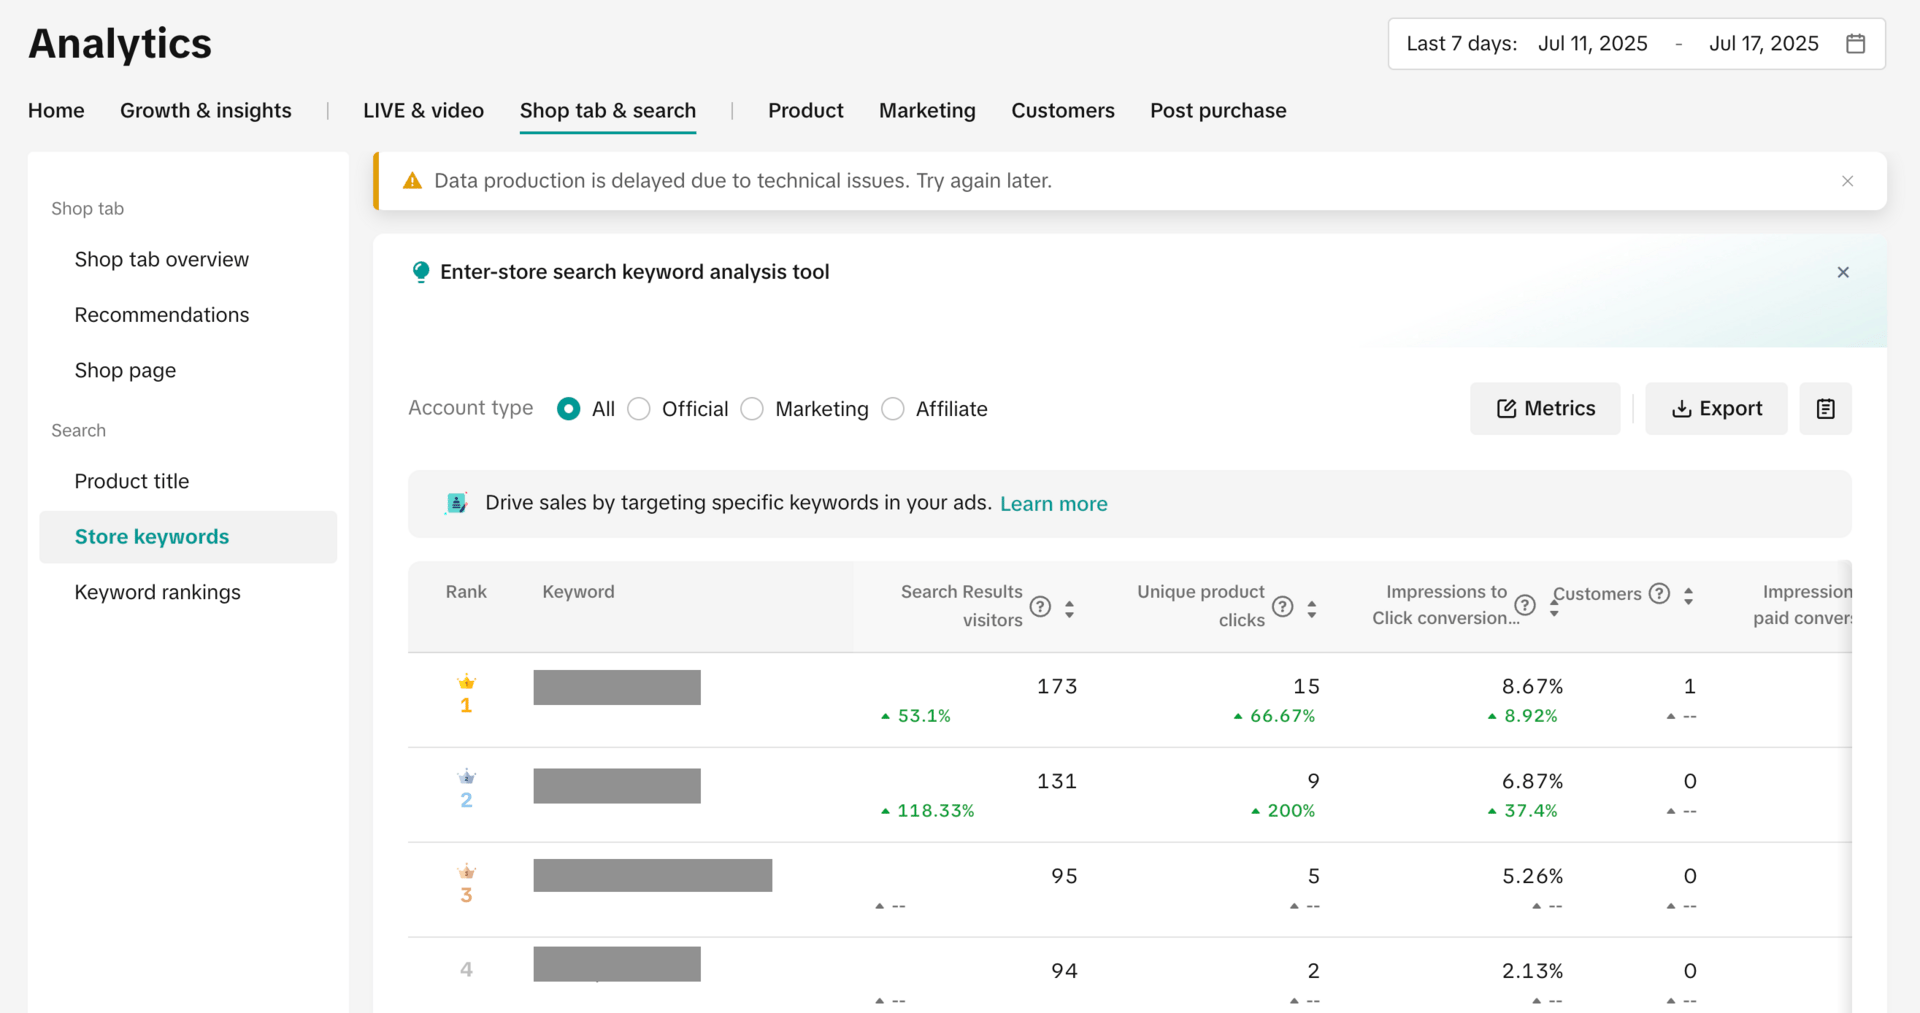Open Recommendations in the sidebar
Screen dimensions: 1920x1013
[188, 315]
